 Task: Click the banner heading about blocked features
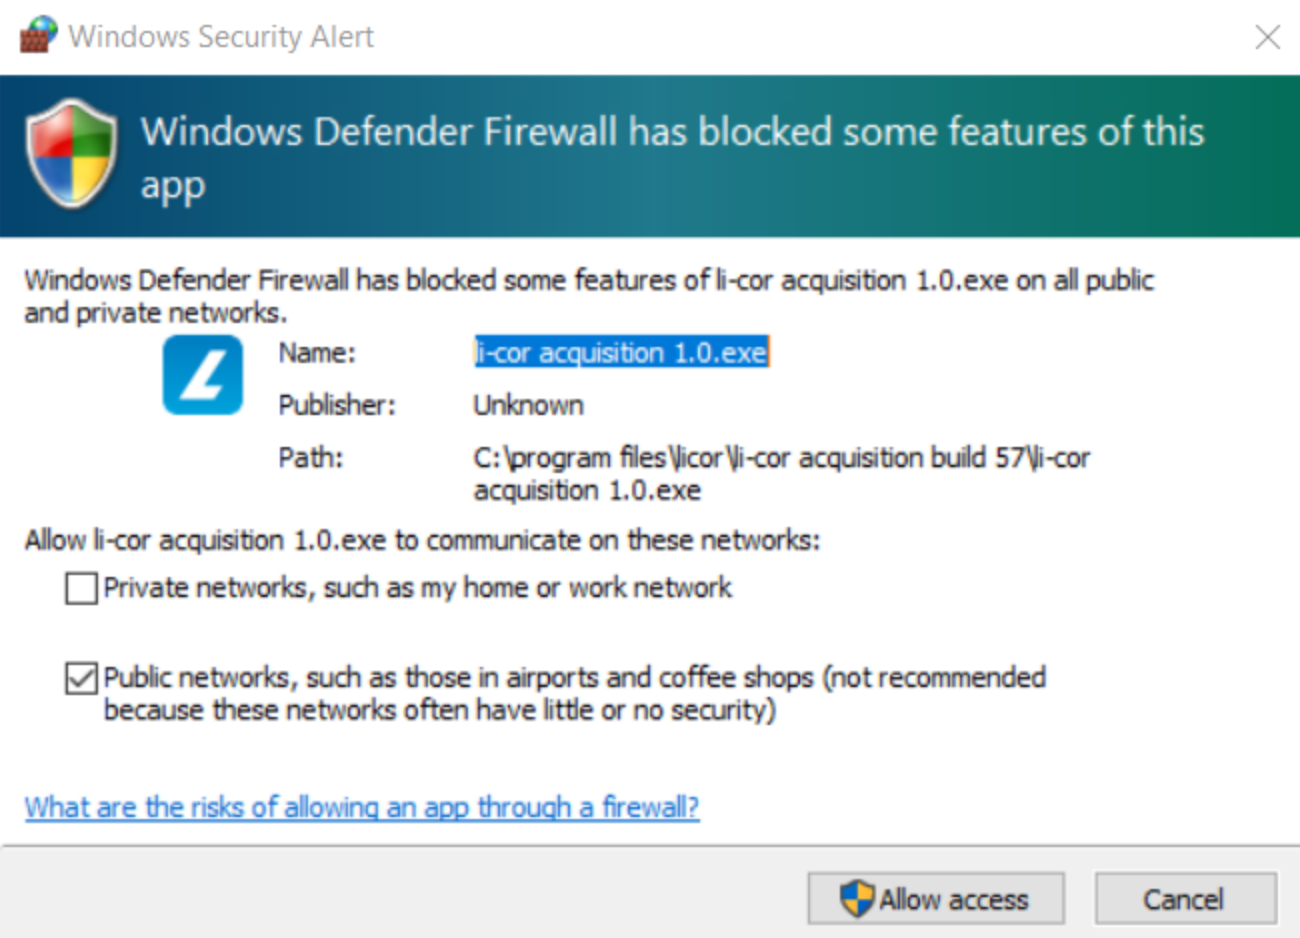coord(672,157)
